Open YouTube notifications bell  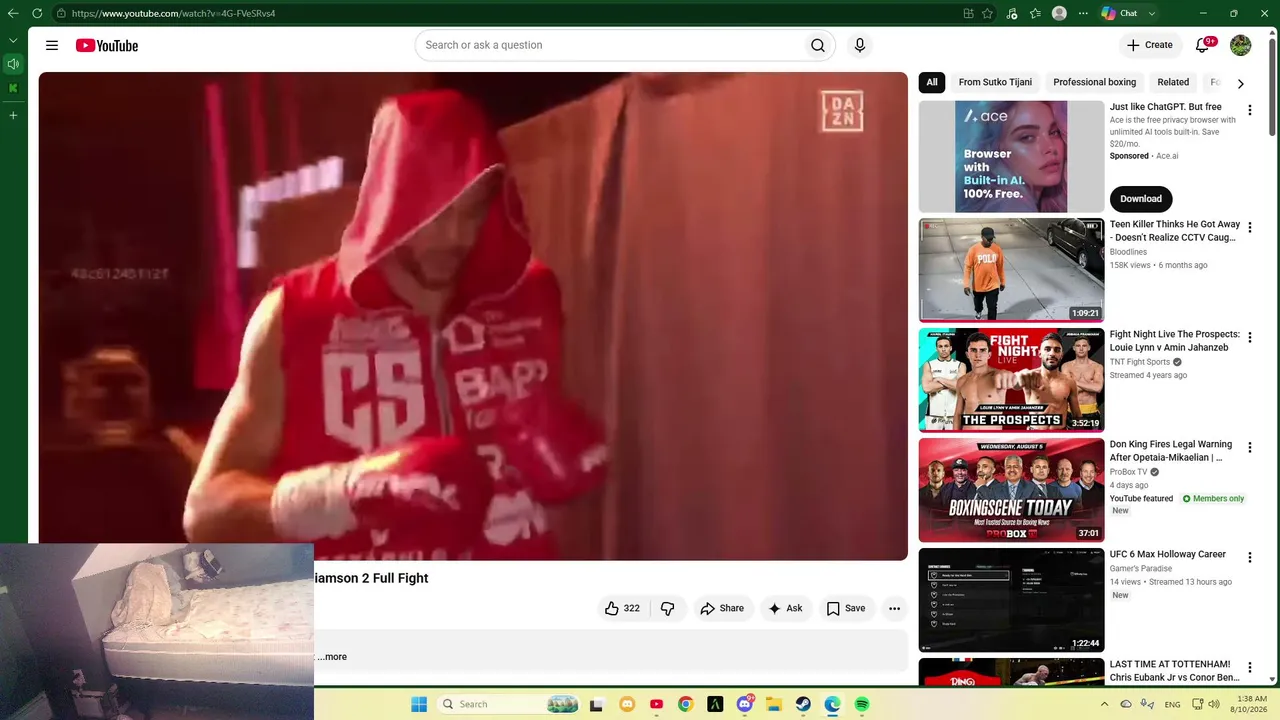point(1203,45)
